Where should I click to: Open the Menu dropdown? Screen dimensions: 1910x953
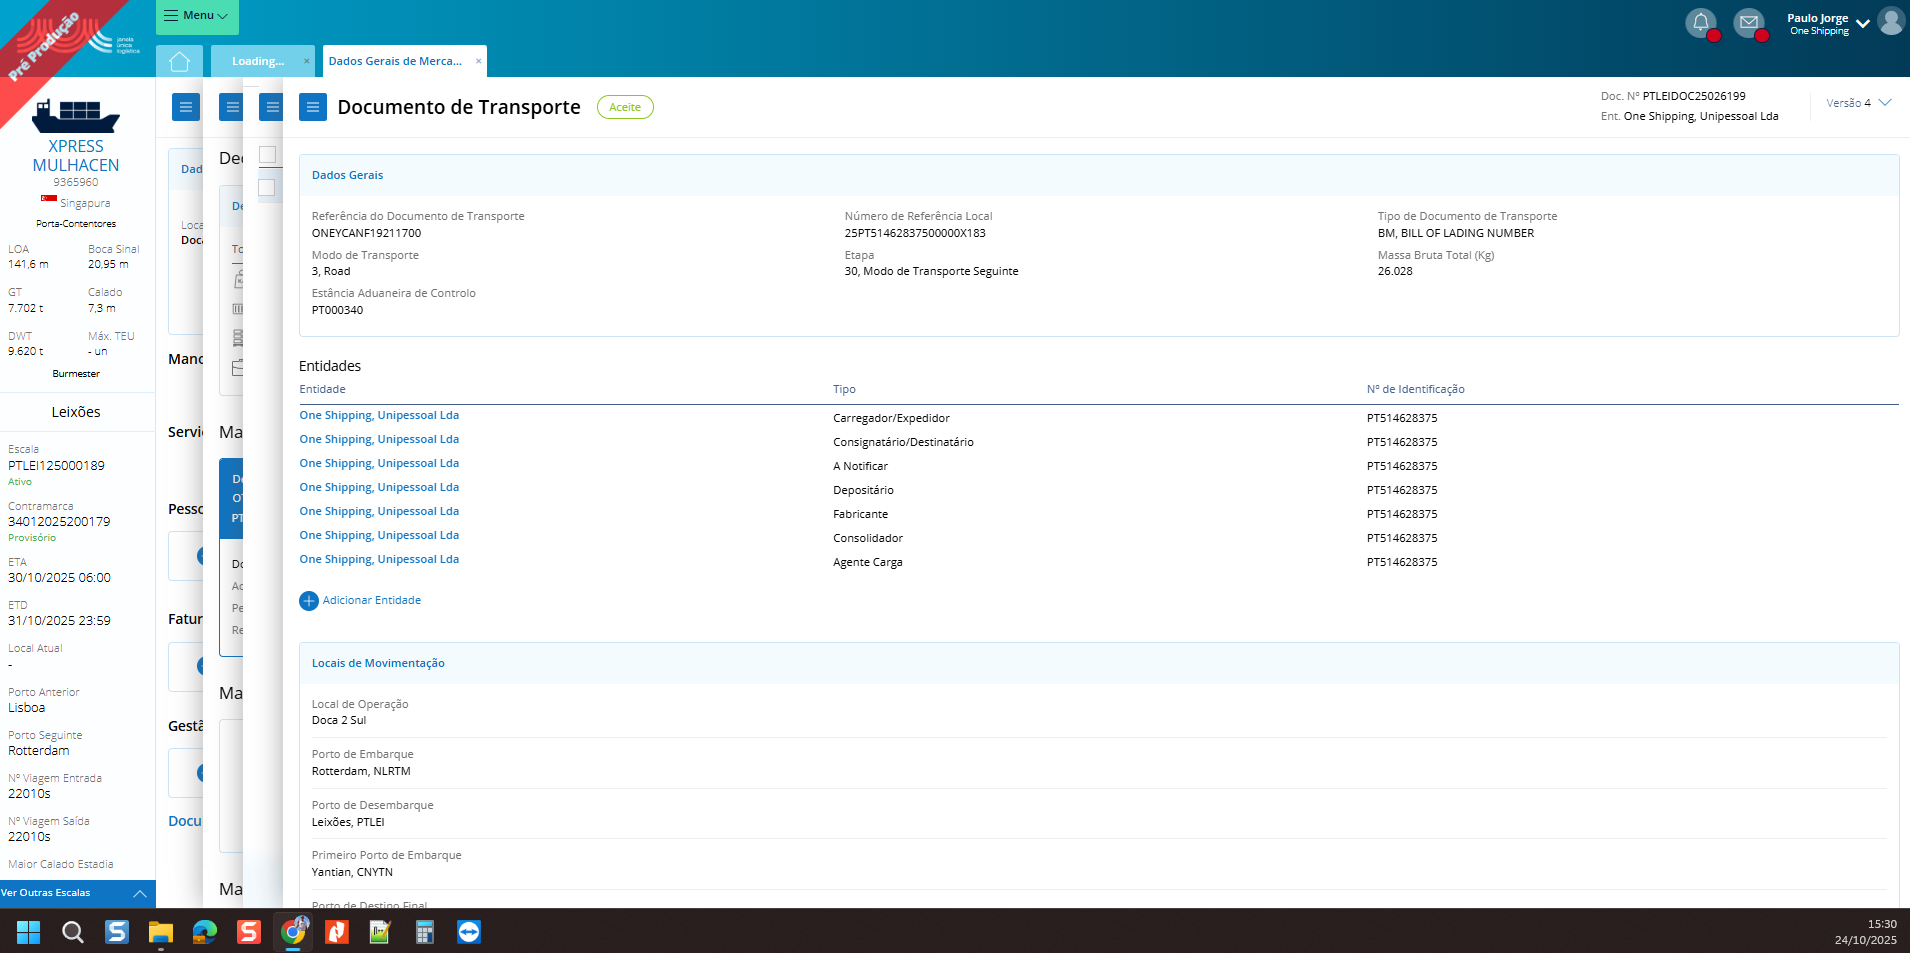(x=197, y=16)
